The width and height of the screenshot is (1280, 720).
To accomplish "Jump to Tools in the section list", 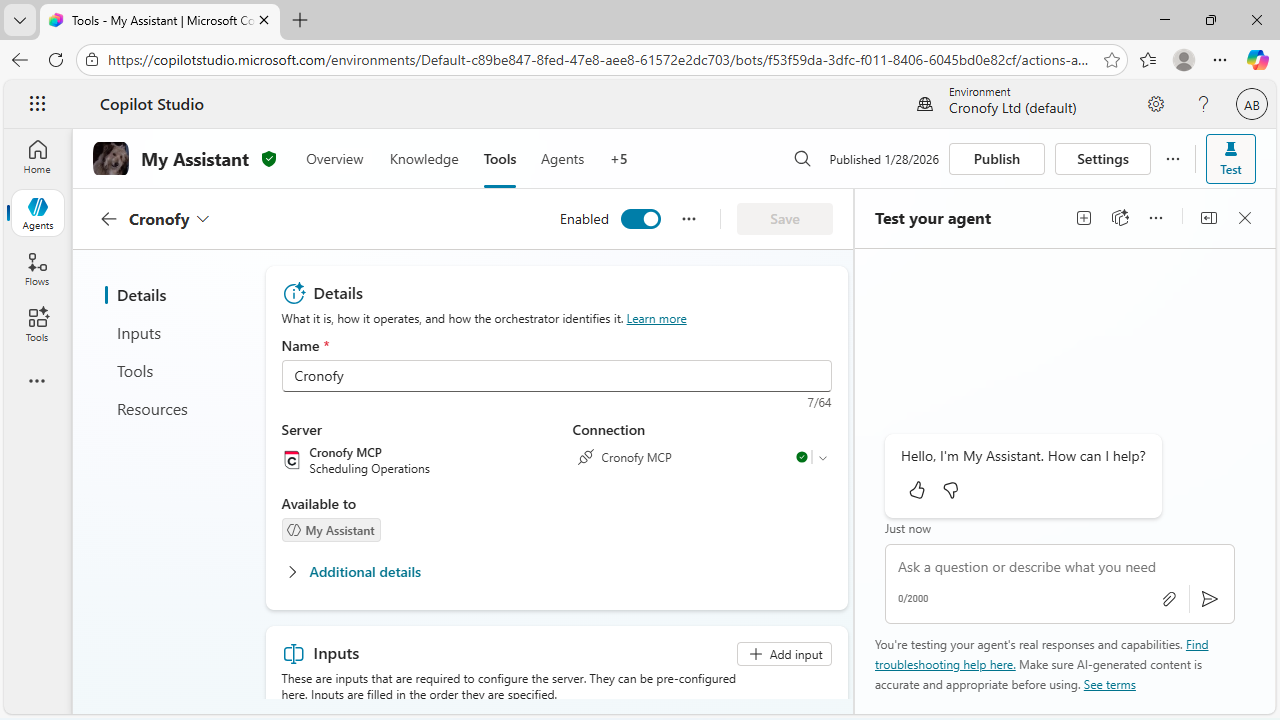I will [x=135, y=371].
